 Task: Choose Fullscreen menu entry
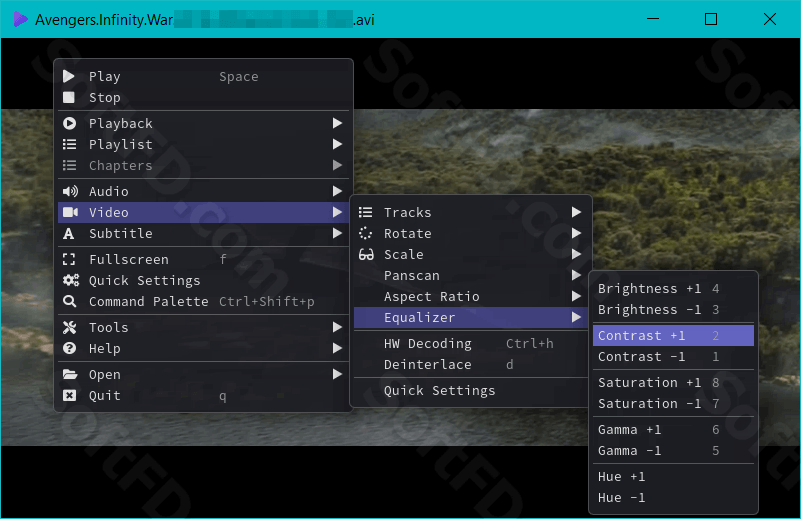(203, 260)
